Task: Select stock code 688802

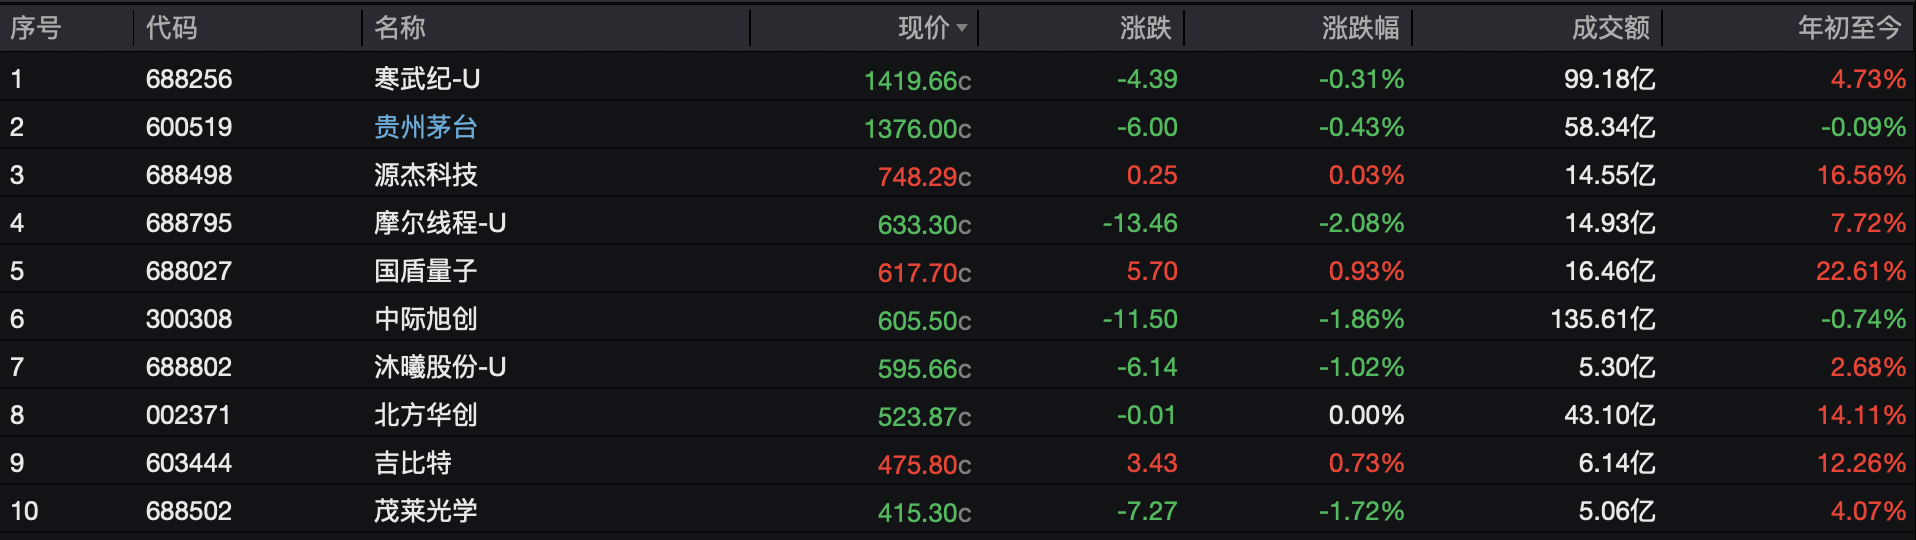Action: (x=189, y=367)
